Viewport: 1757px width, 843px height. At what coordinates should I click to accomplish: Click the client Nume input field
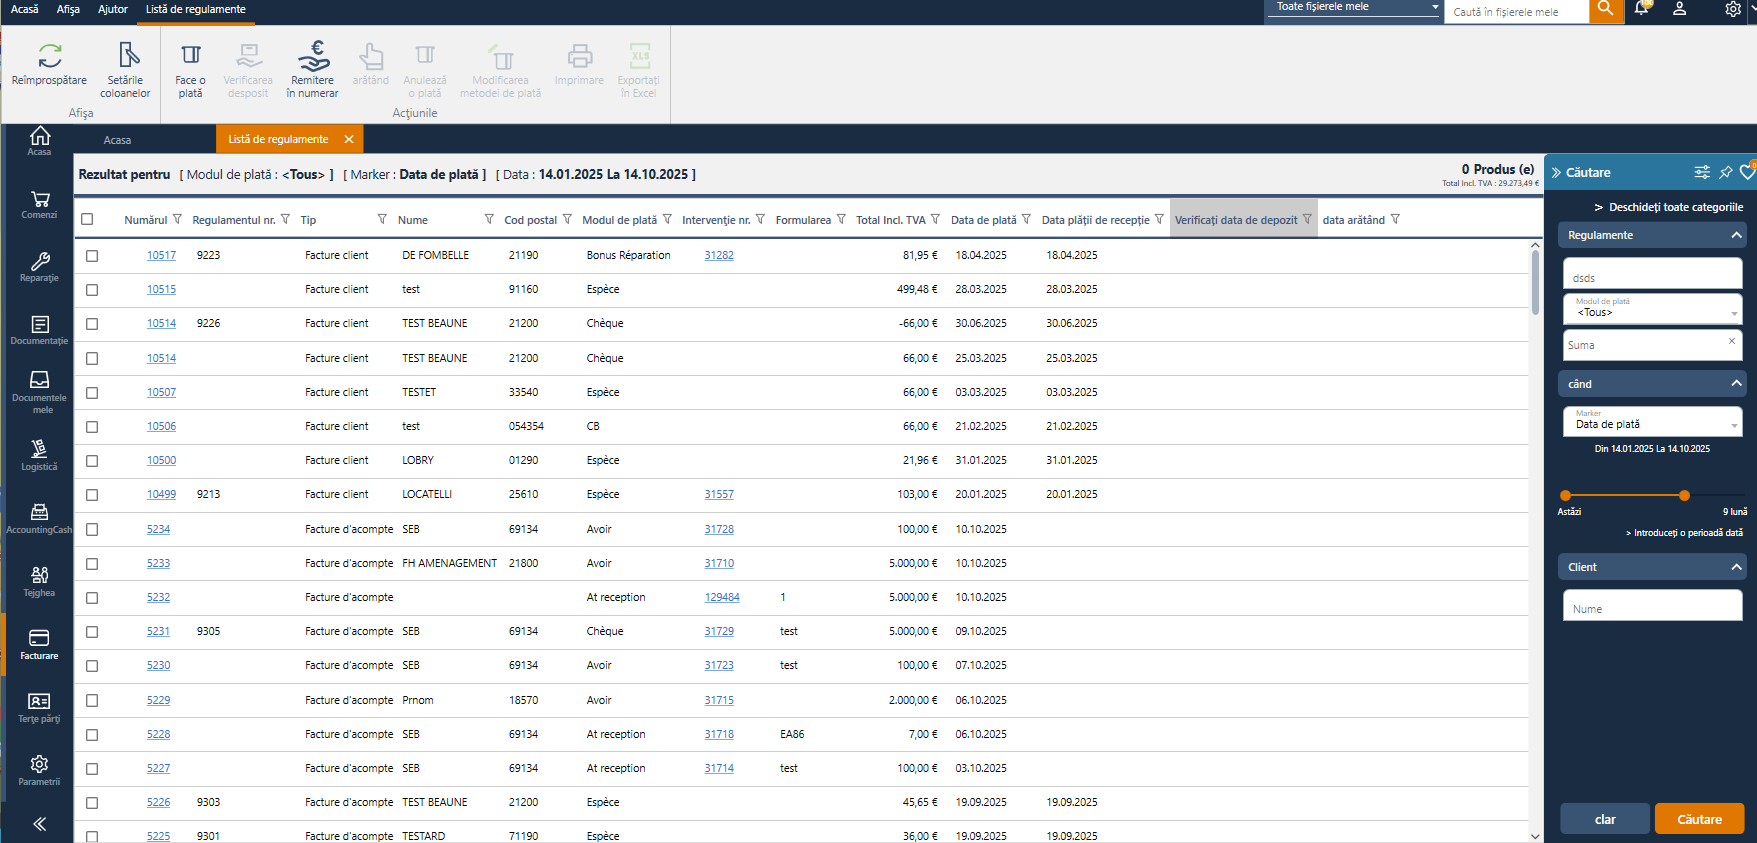[1652, 605]
